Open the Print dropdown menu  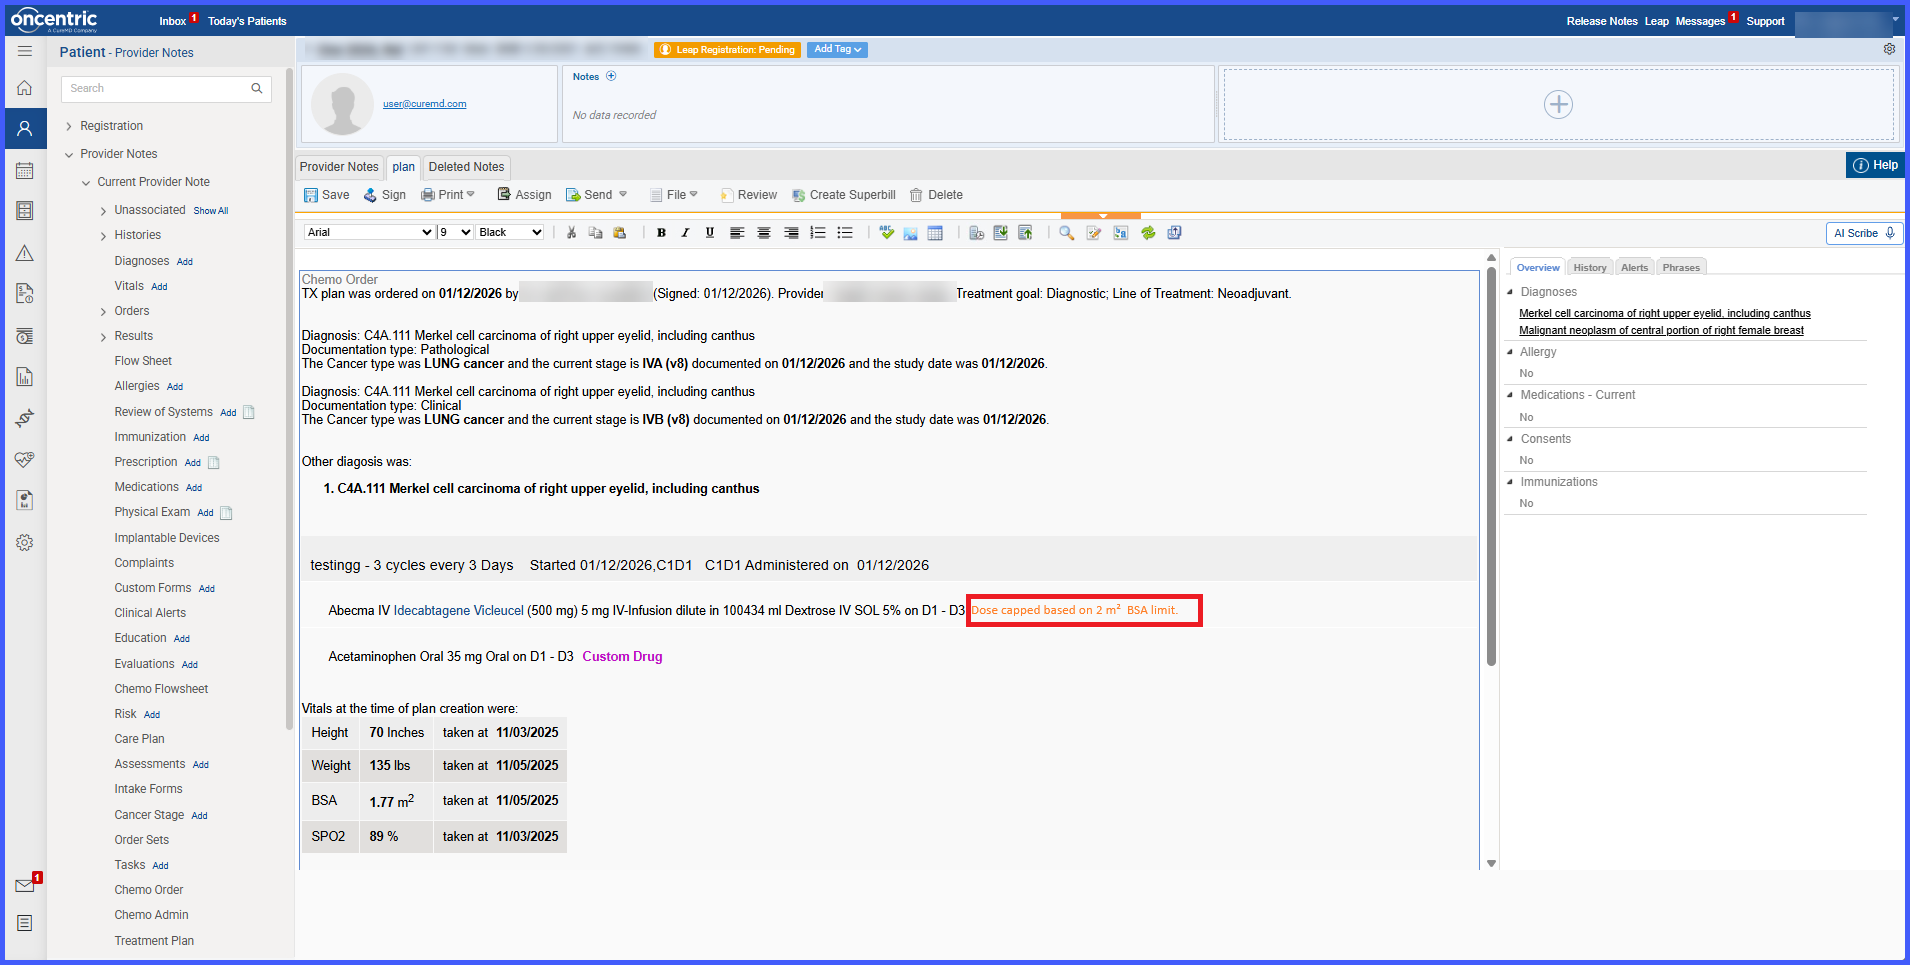(x=448, y=195)
